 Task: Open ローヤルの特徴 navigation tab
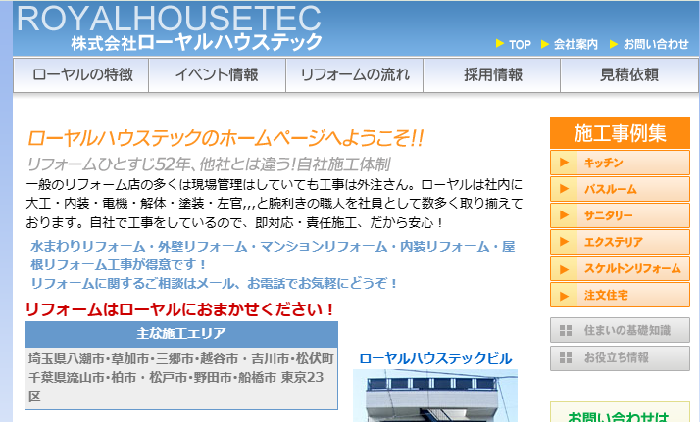pos(81,75)
